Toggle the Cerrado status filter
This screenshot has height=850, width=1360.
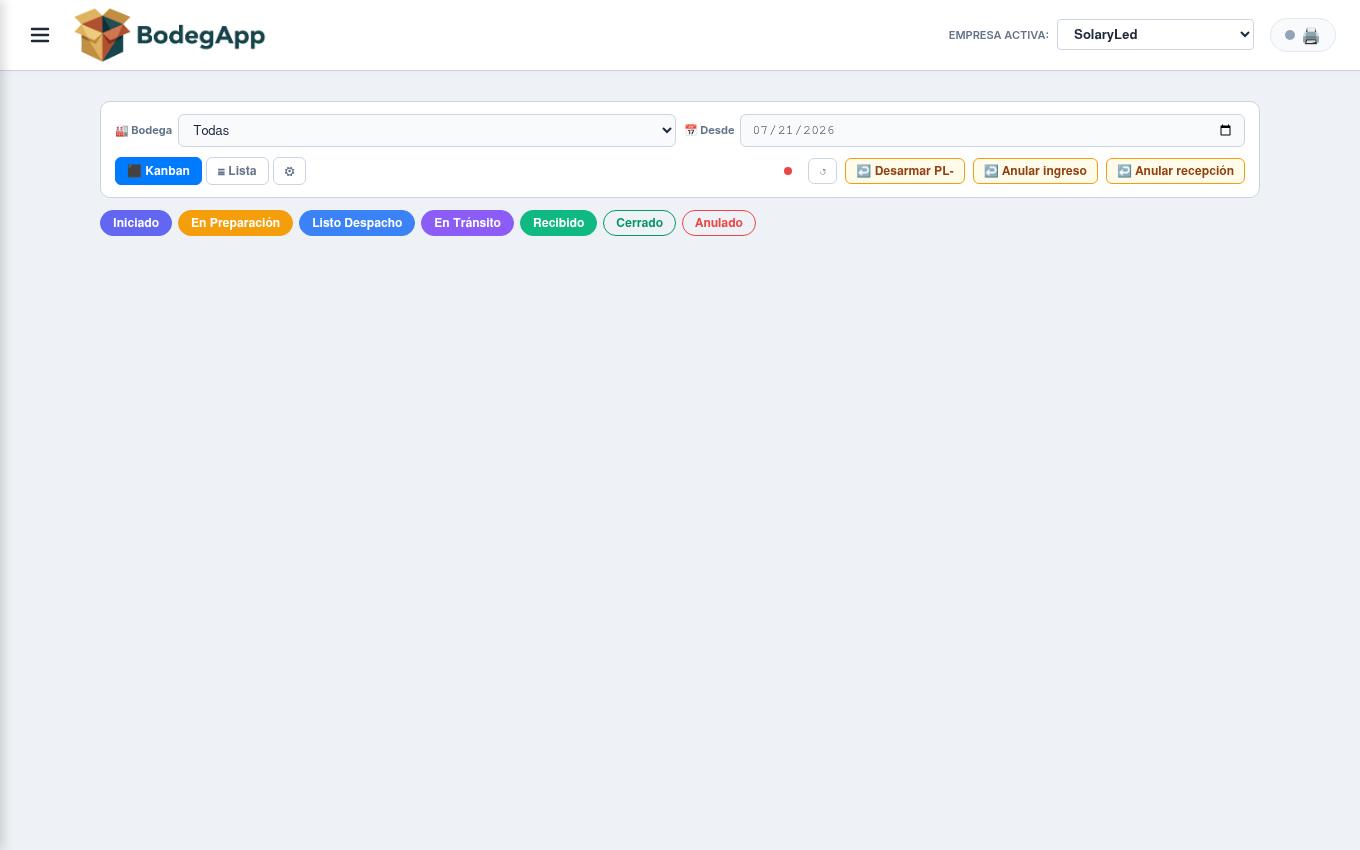[x=639, y=223]
